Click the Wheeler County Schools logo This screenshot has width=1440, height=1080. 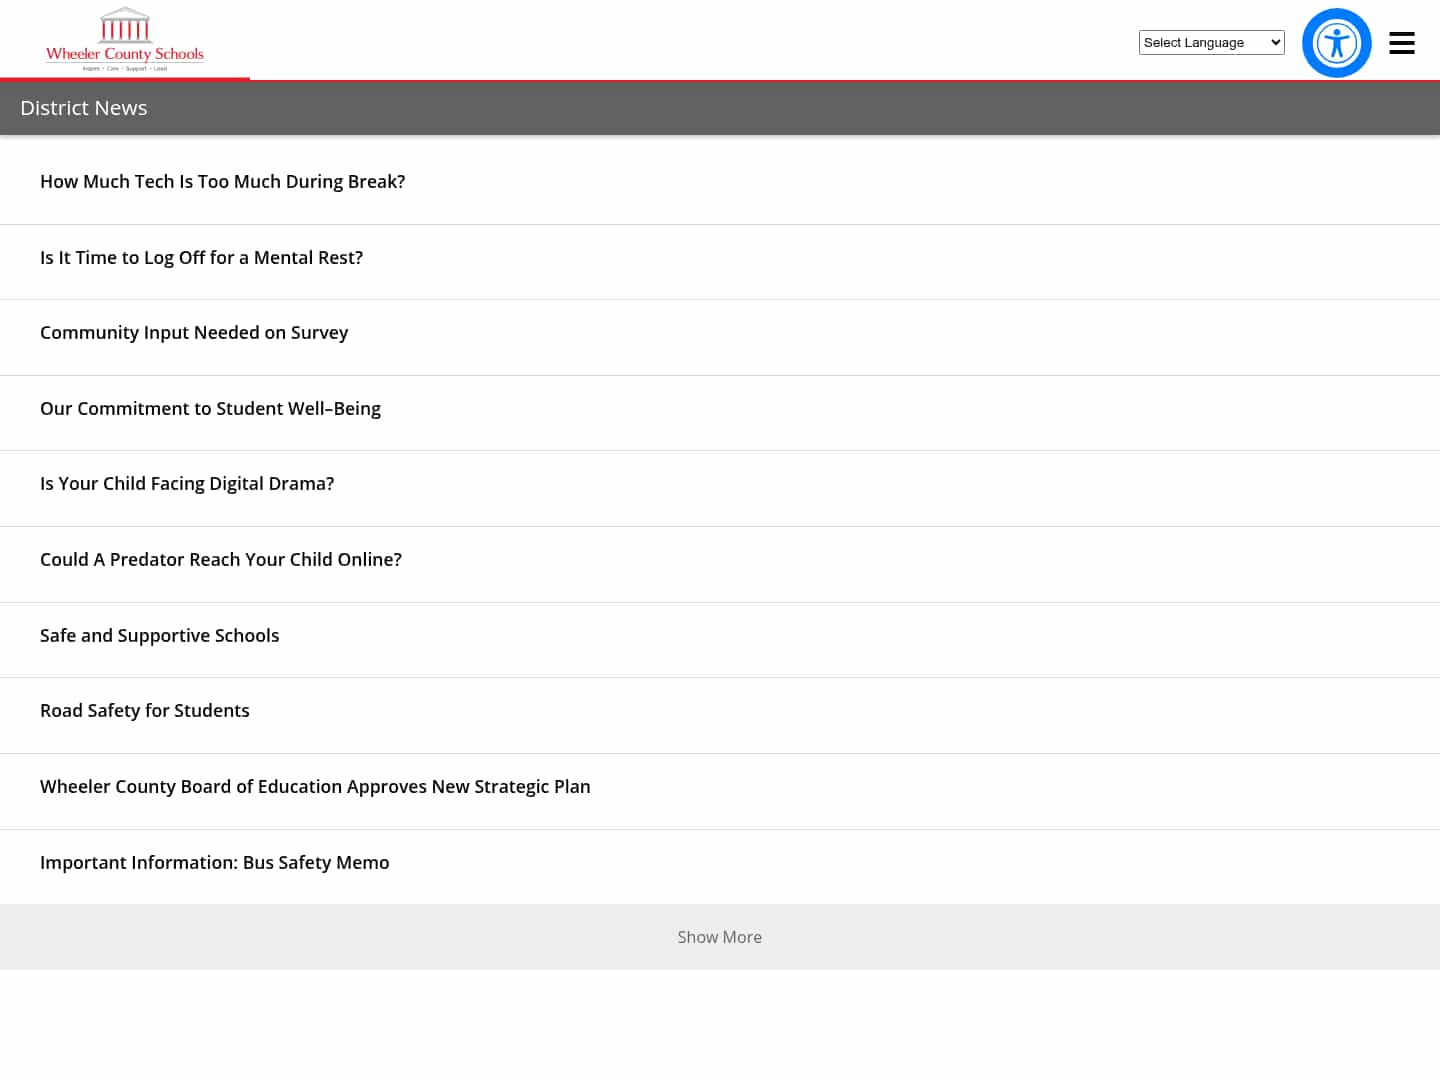[125, 40]
